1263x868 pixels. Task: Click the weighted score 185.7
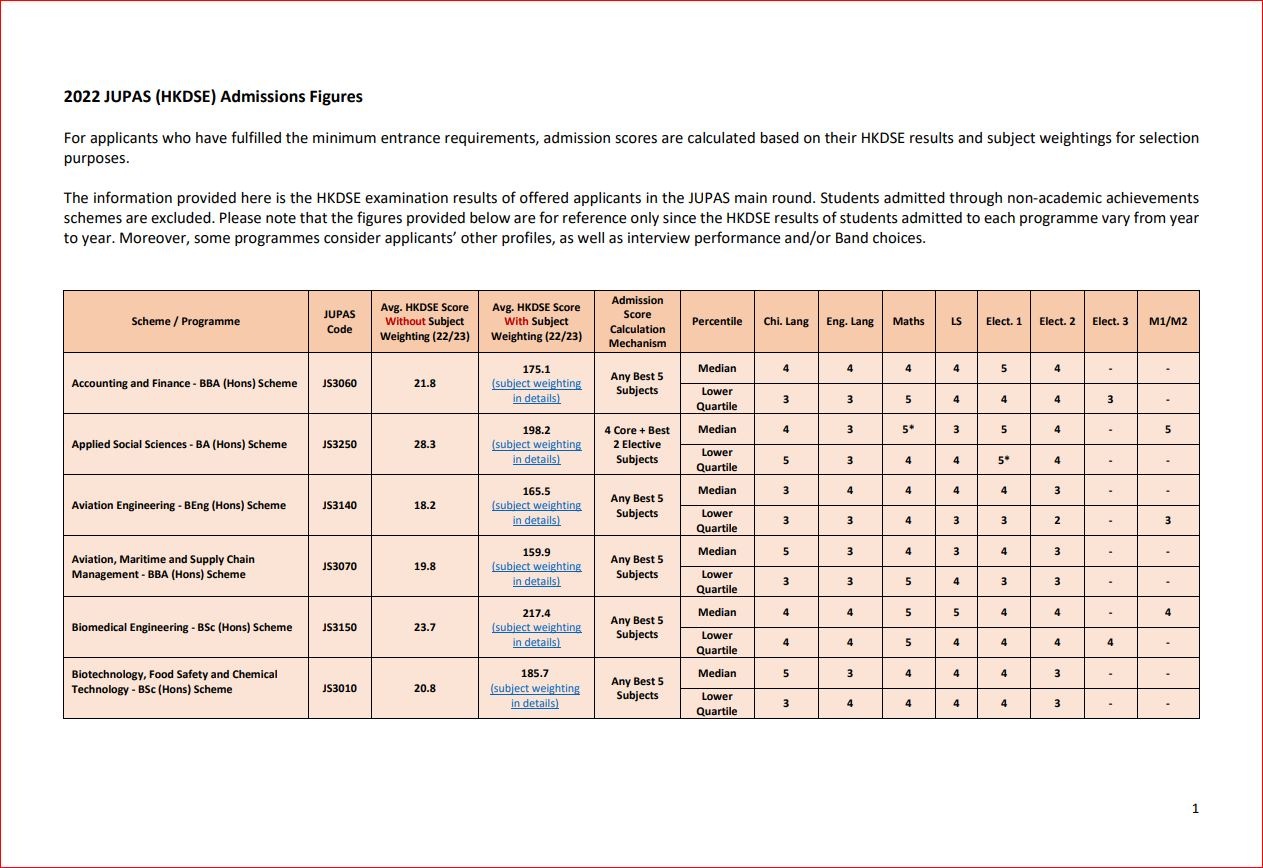(x=536, y=674)
